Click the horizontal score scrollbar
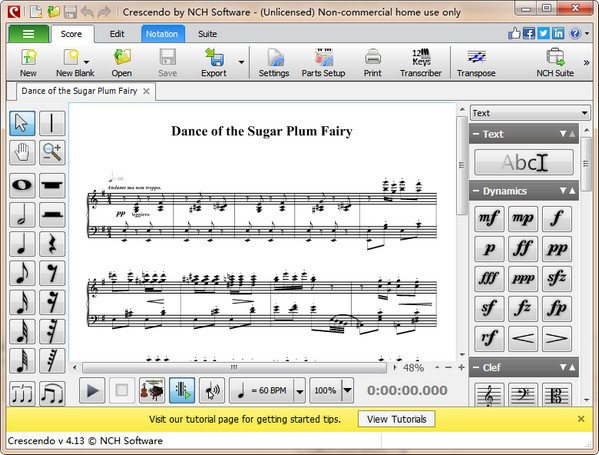Viewport: 599px width, 455px height. click(235, 368)
